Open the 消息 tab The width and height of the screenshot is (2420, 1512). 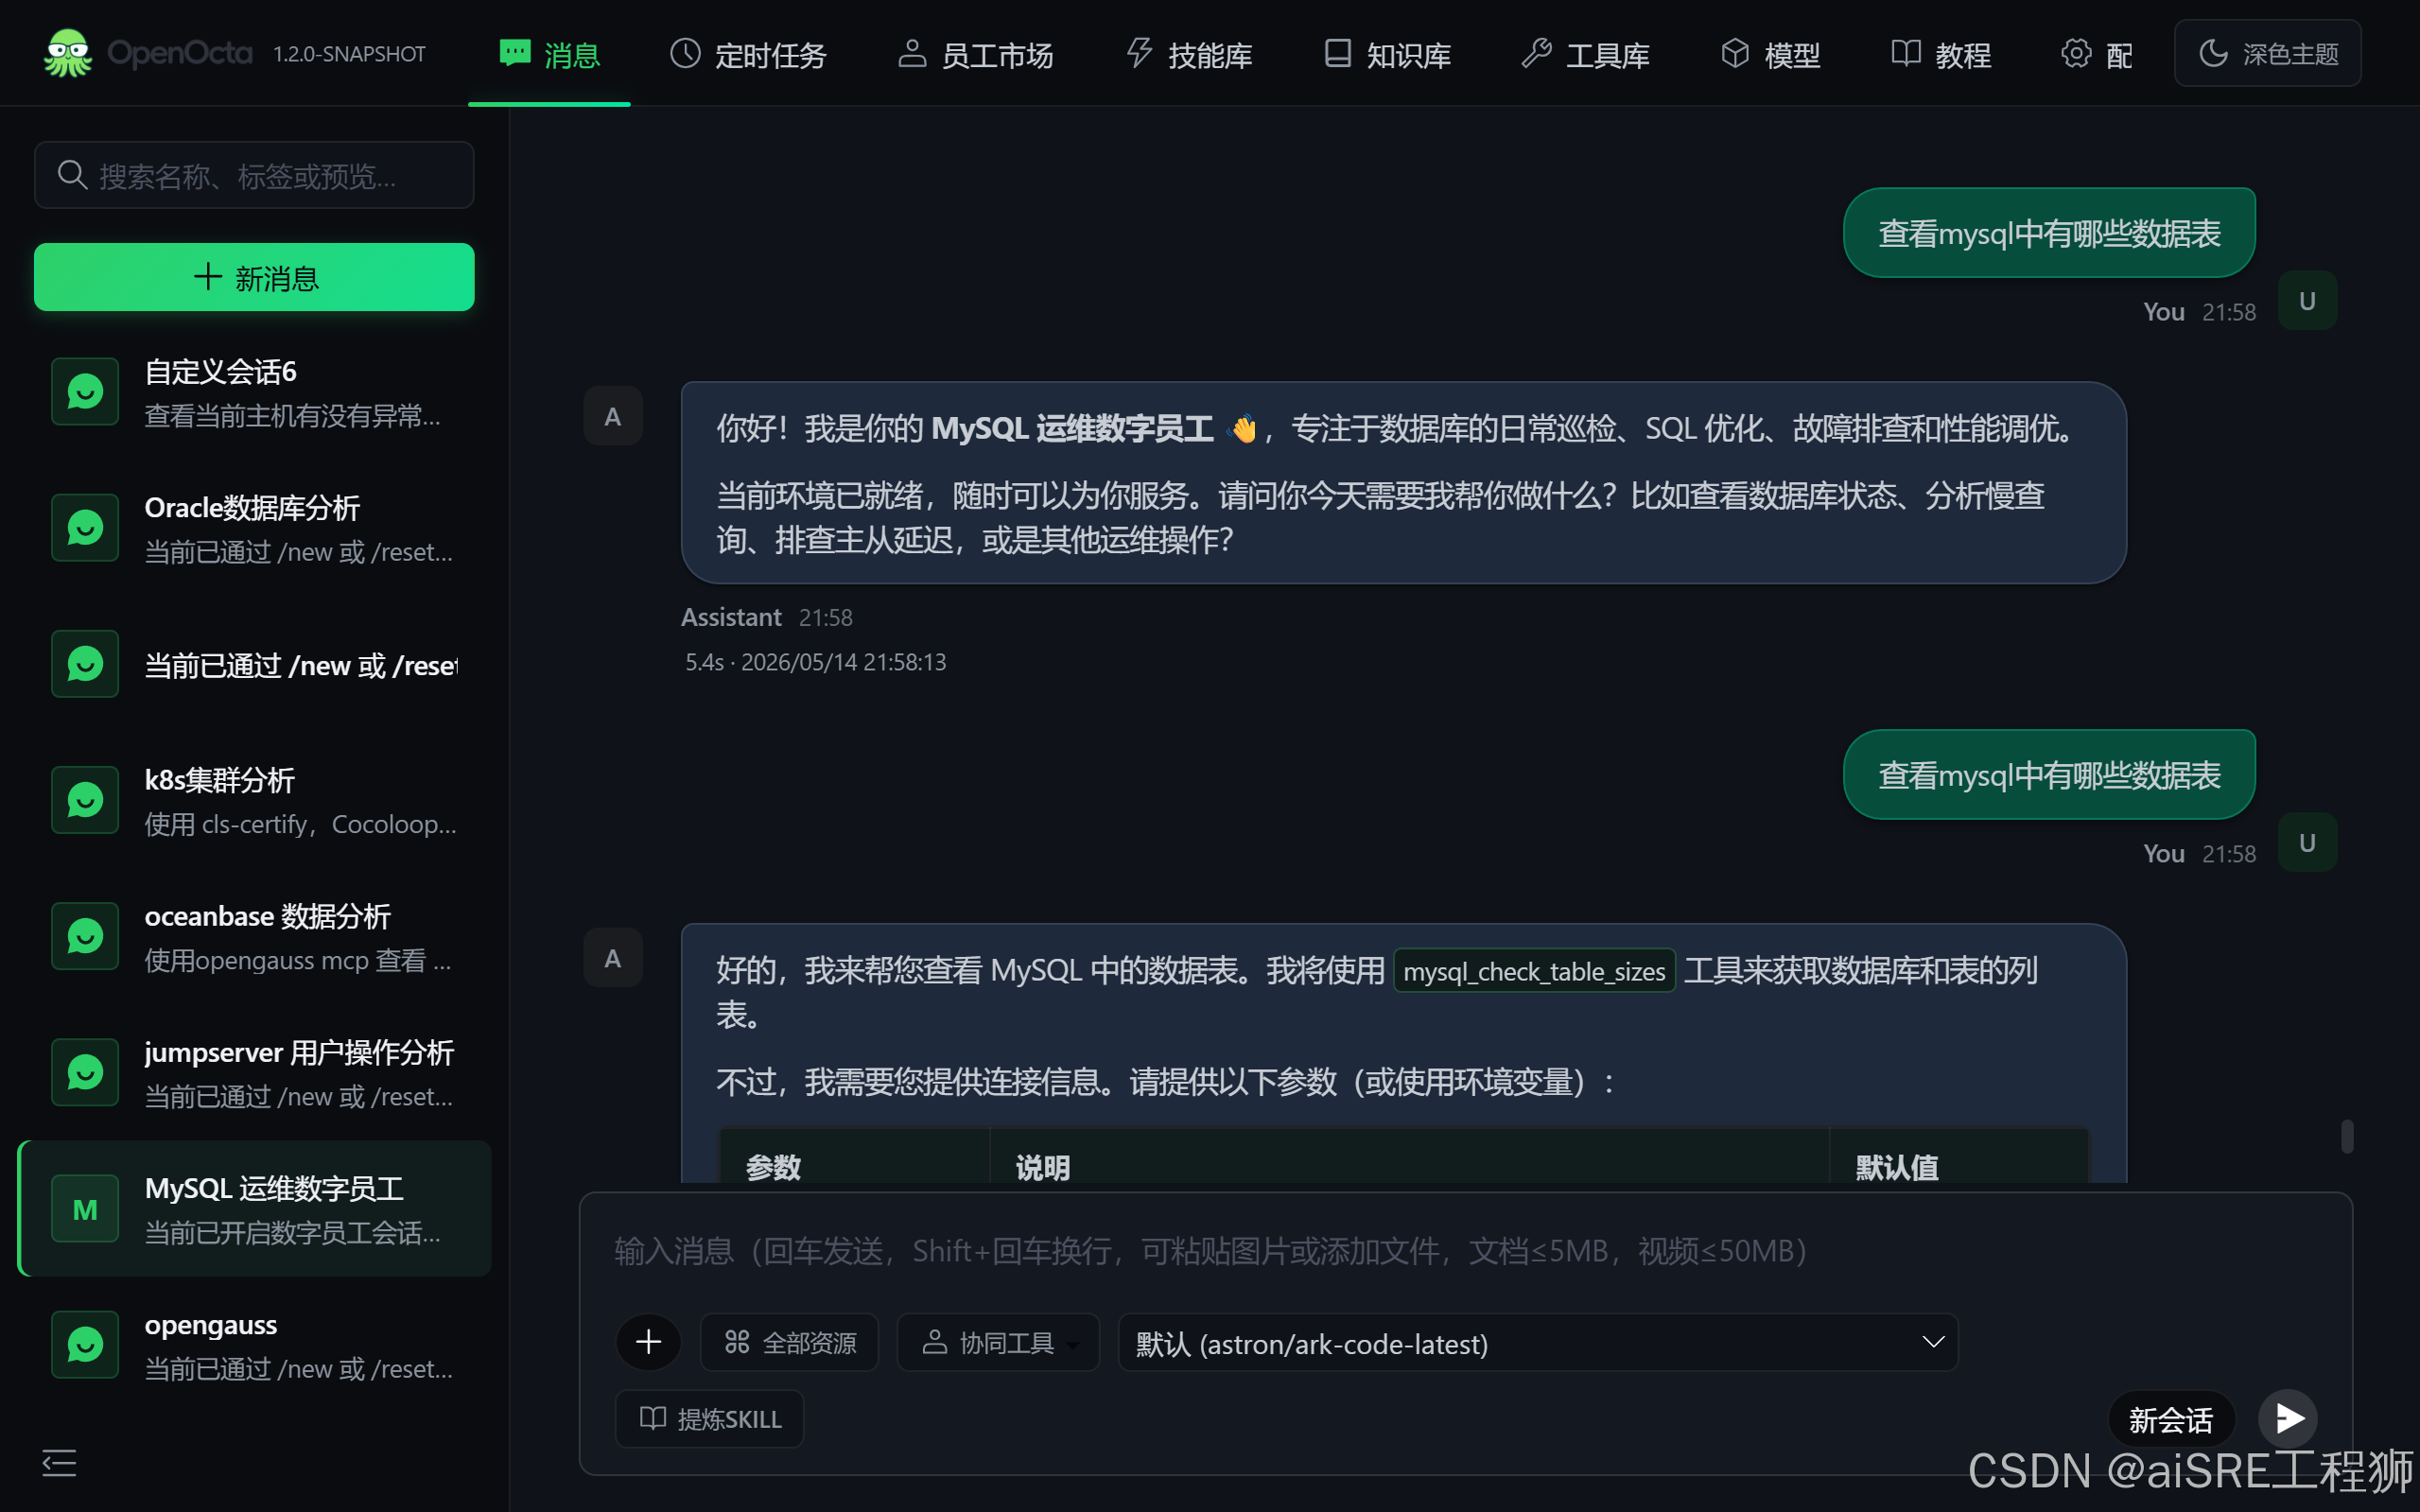[549, 54]
